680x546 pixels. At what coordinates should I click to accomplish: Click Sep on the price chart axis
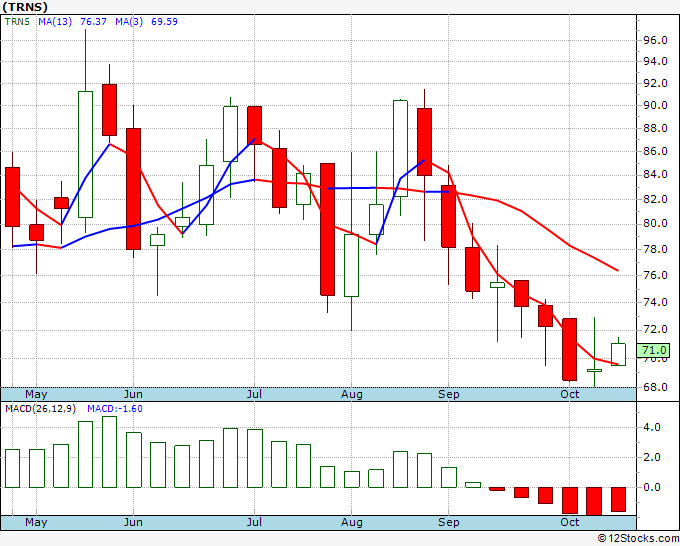click(x=448, y=394)
